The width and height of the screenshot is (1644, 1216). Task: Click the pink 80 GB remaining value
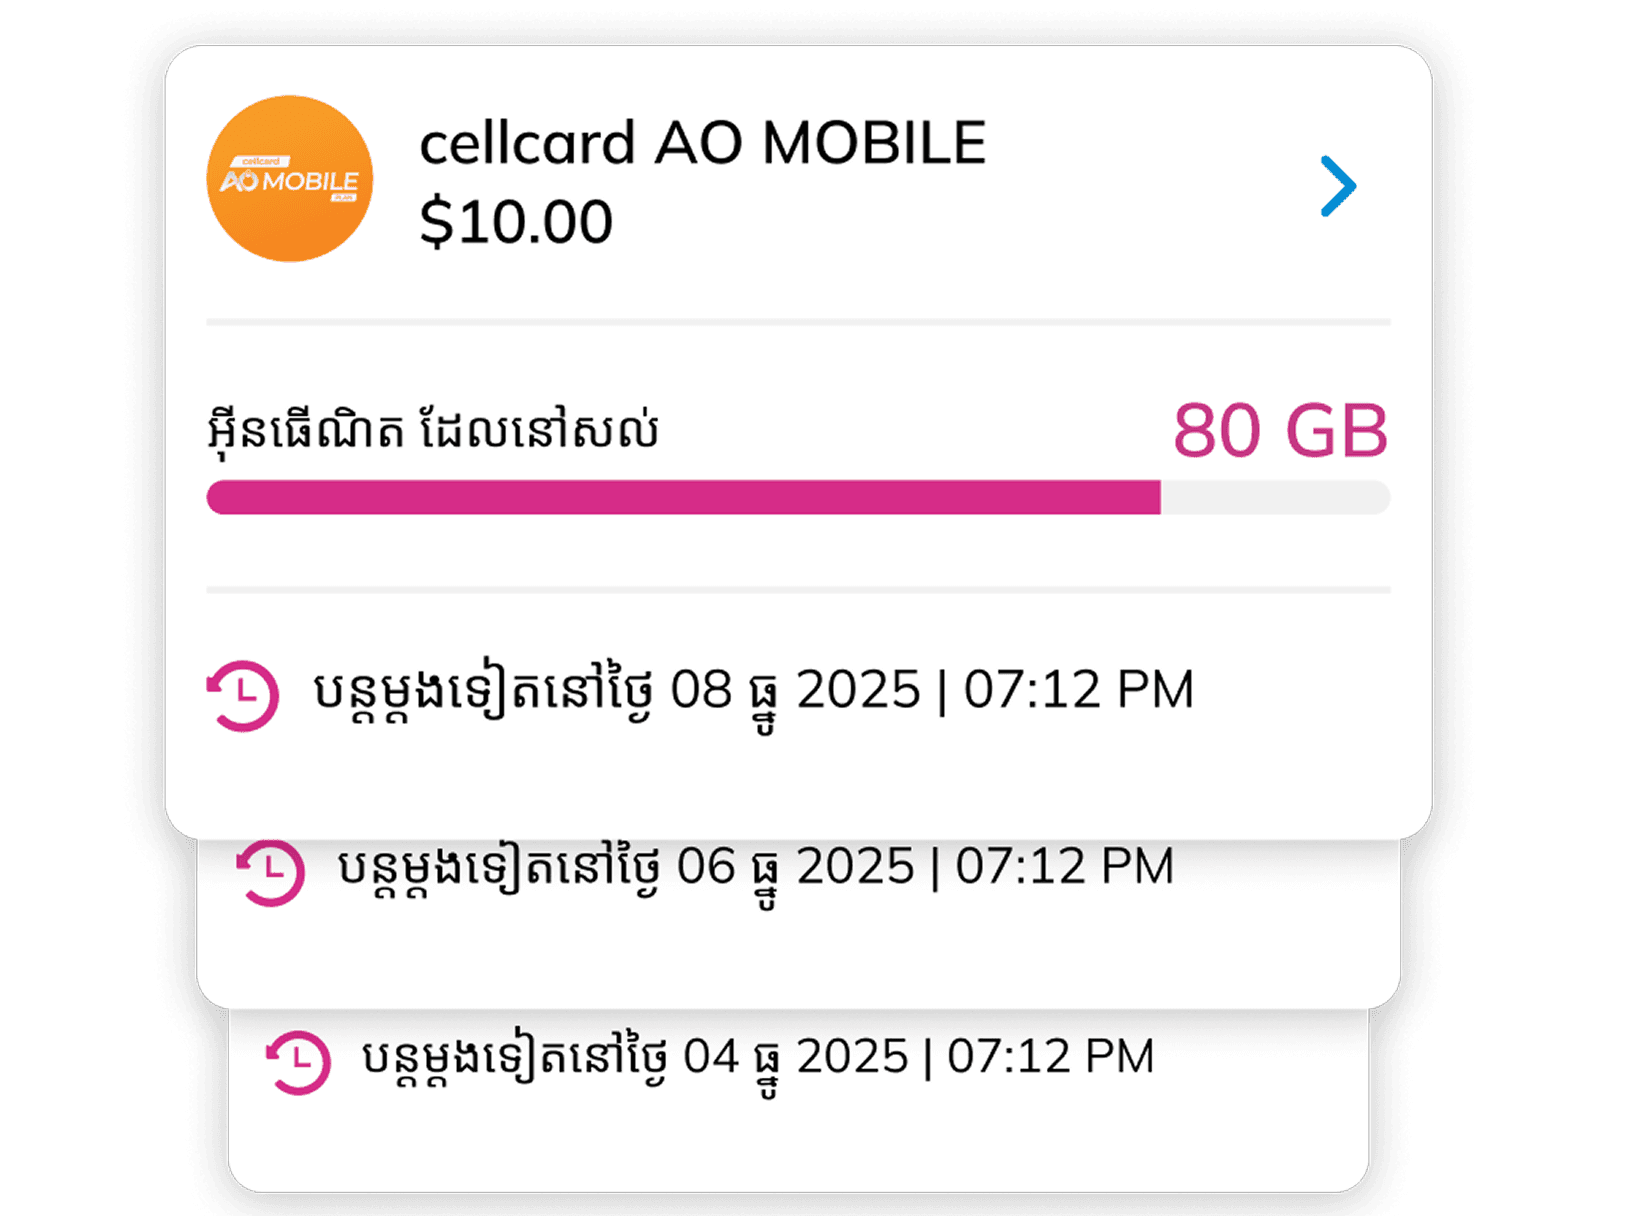[1280, 431]
